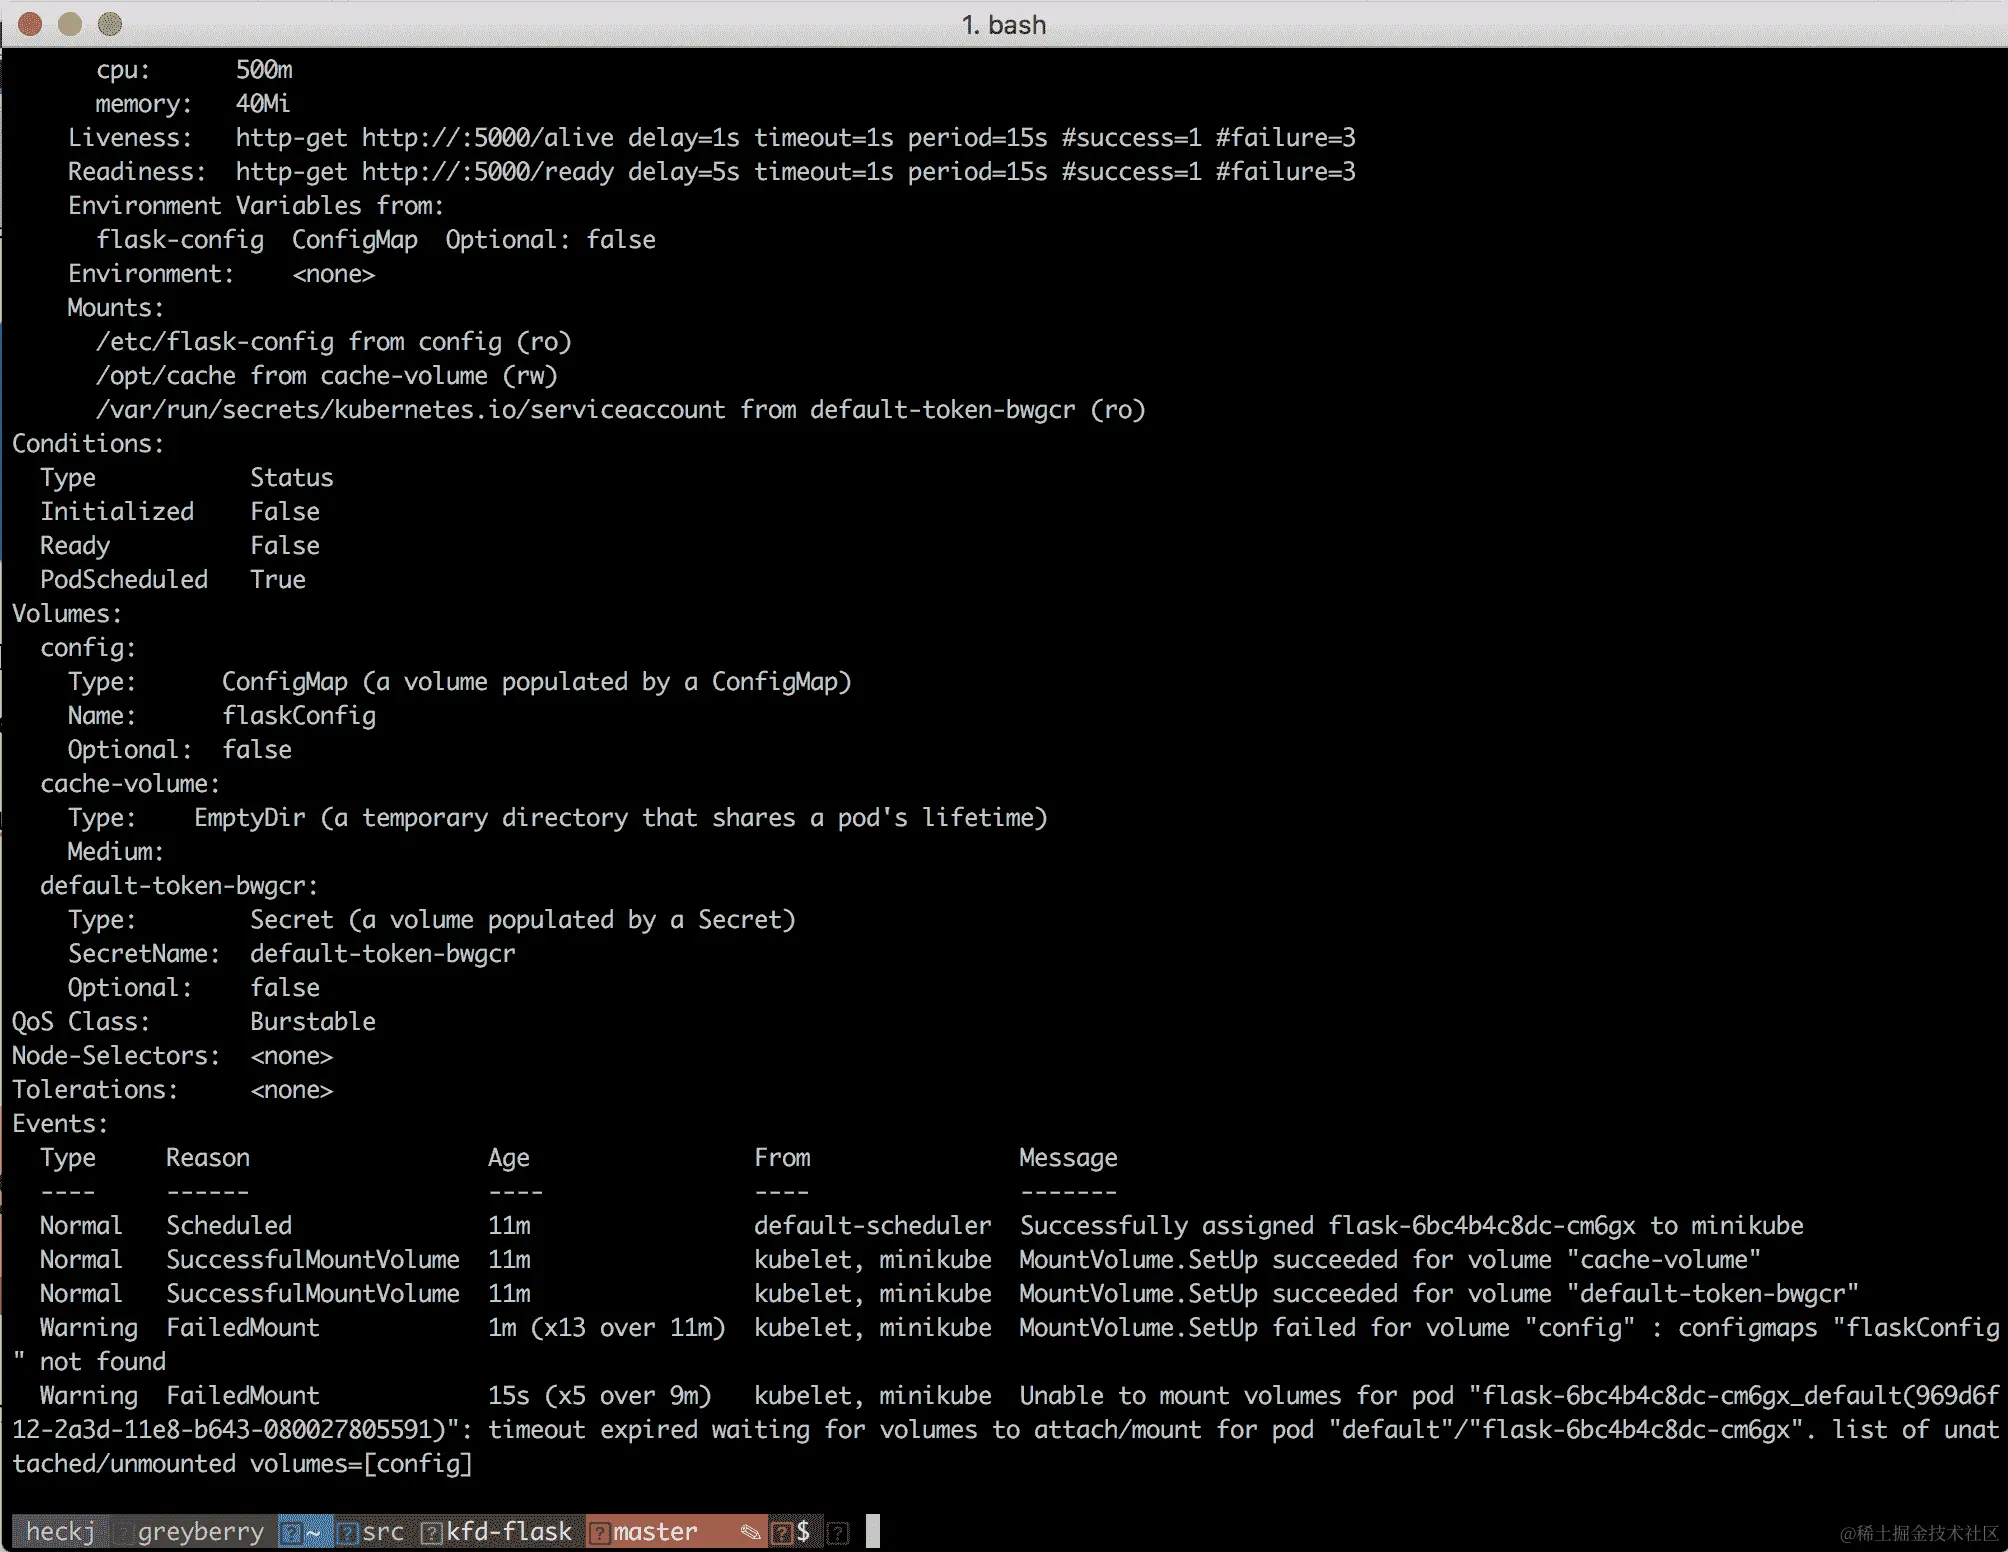The image size is (2008, 1552).
Task: Click the "Scheduled" event reason text
Action: click(x=229, y=1225)
